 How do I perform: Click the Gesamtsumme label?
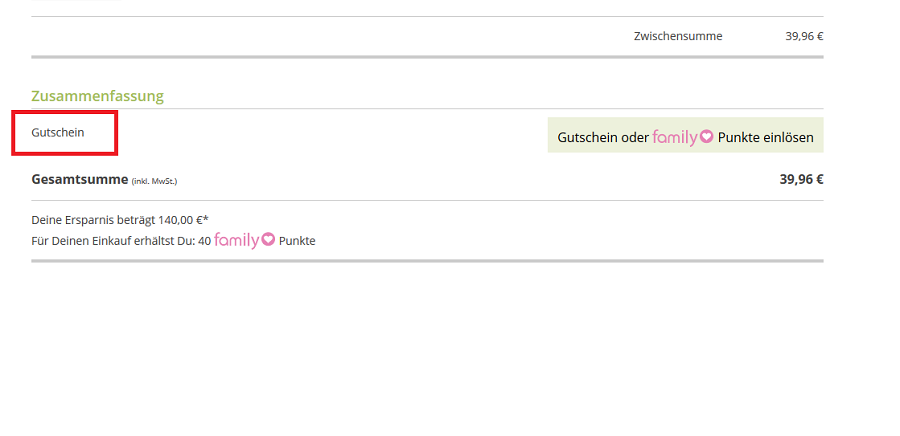(x=80, y=180)
